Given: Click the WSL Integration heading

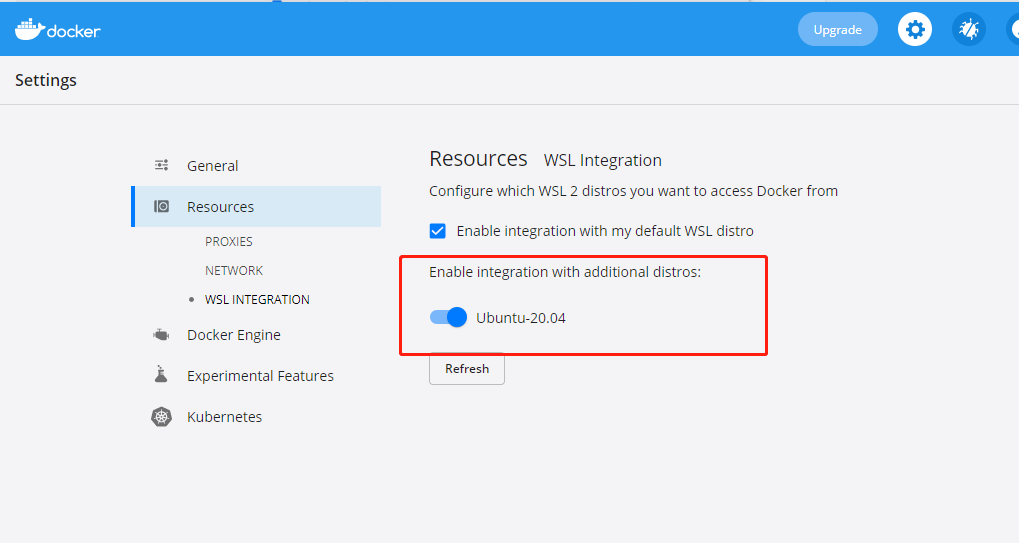Looking at the screenshot, I should 602,160.
